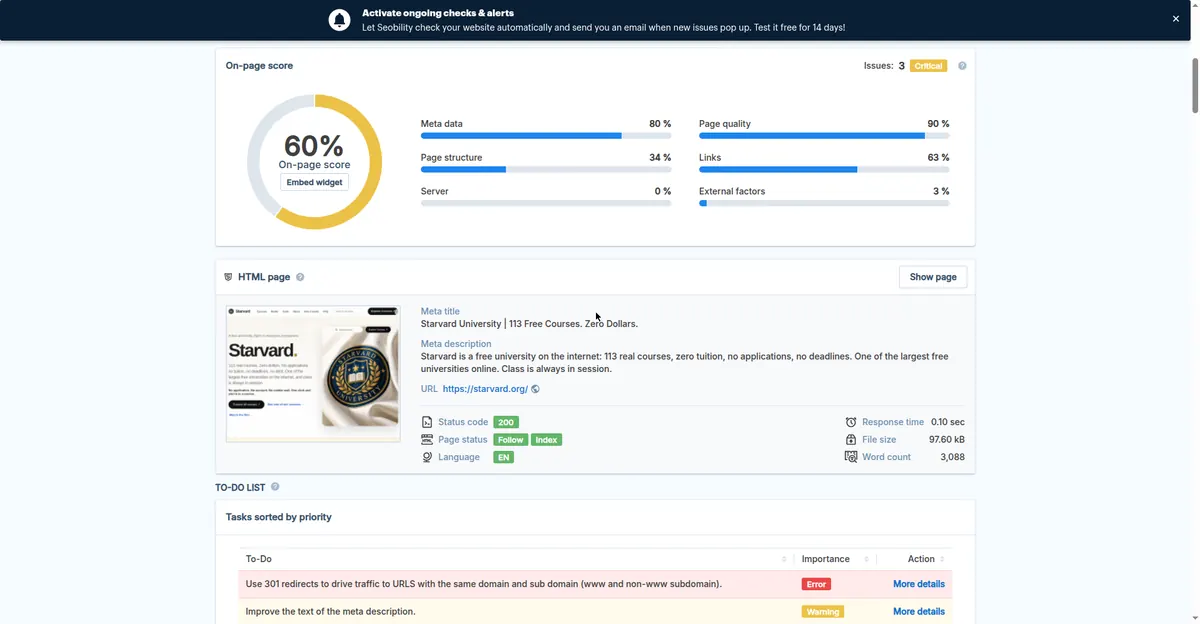
Task: Open help icon next to TO-DO LIST
Action: click(x=275, y=487)
